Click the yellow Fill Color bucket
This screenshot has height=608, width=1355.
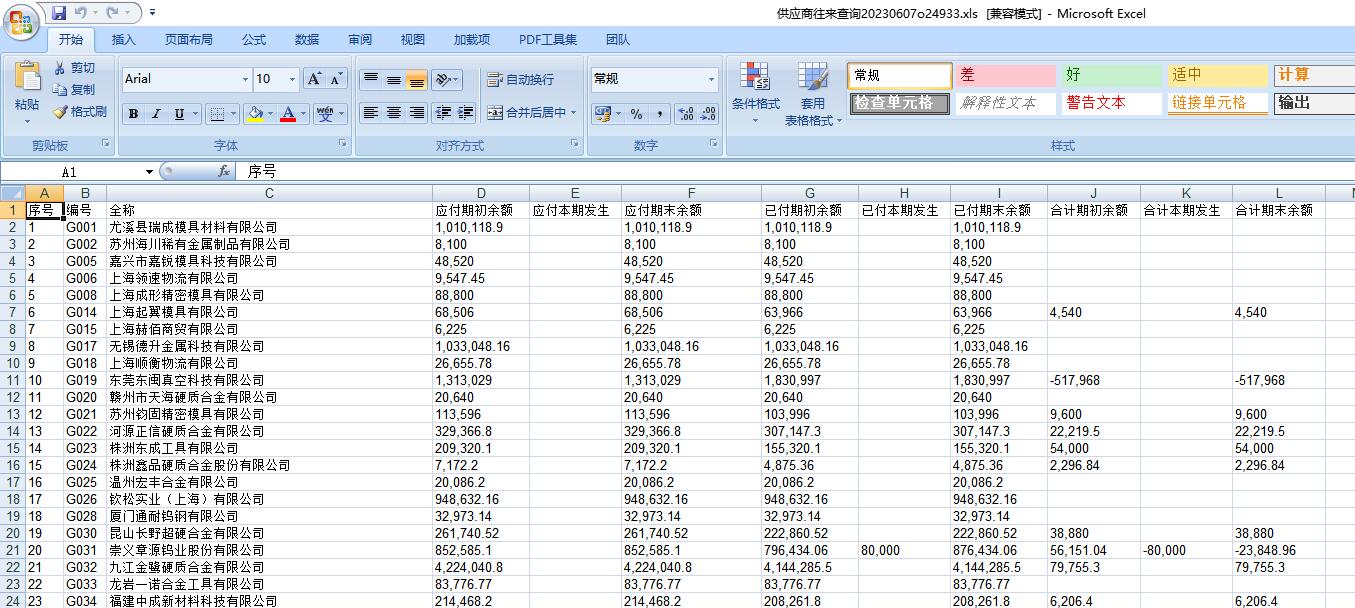pyautogui.click(x=254, y=114)
